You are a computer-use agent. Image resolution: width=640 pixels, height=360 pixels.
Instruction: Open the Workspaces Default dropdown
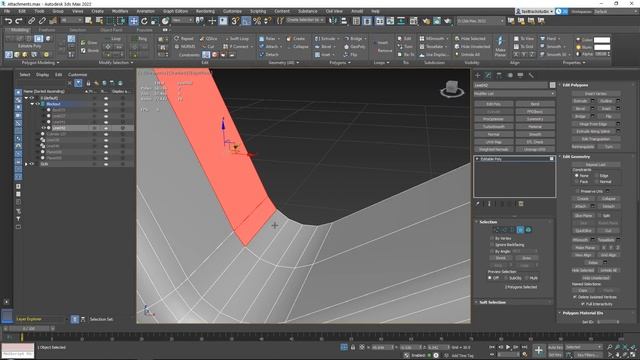point(616,11)
